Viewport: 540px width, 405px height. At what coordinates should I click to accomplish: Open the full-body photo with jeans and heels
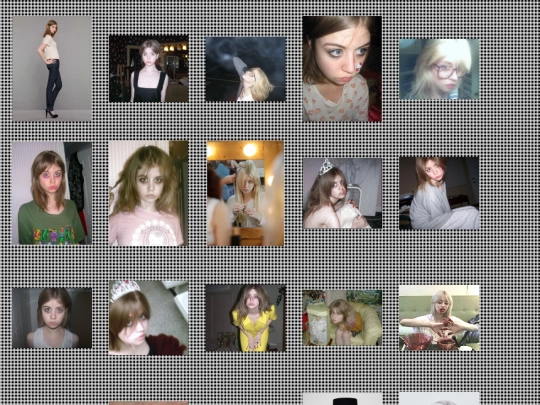tap(52, 69)
